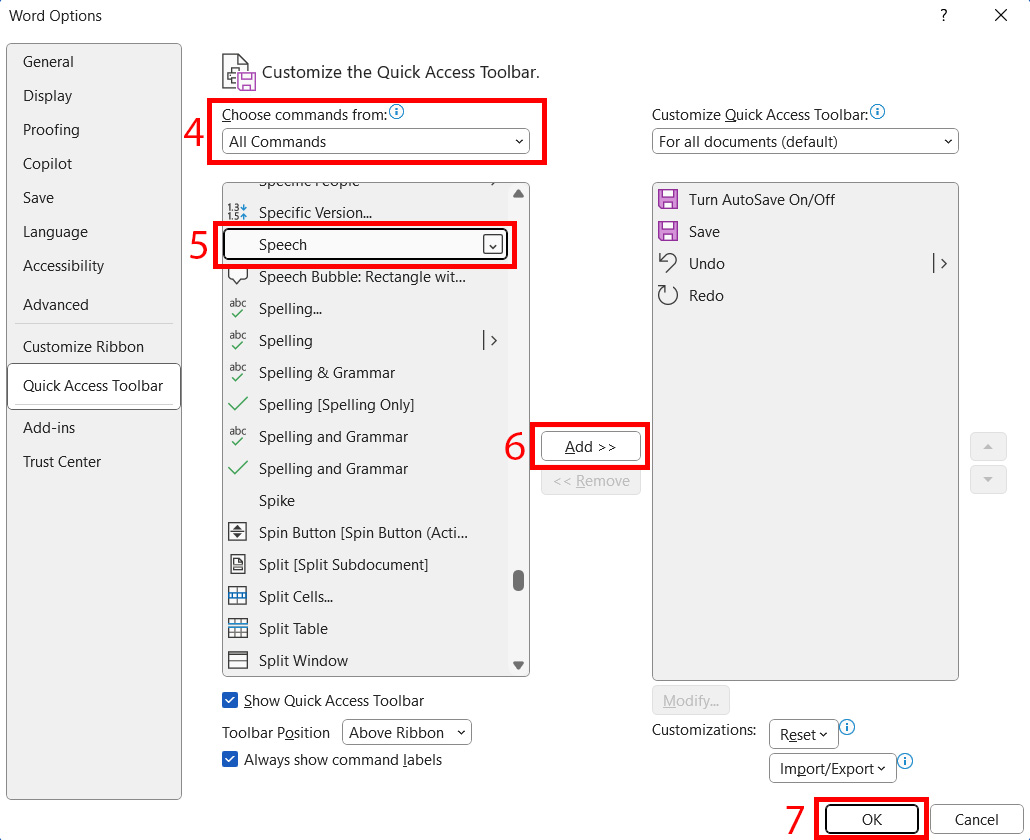Click the Save disk icon in toolbar list

coord(667,231)
